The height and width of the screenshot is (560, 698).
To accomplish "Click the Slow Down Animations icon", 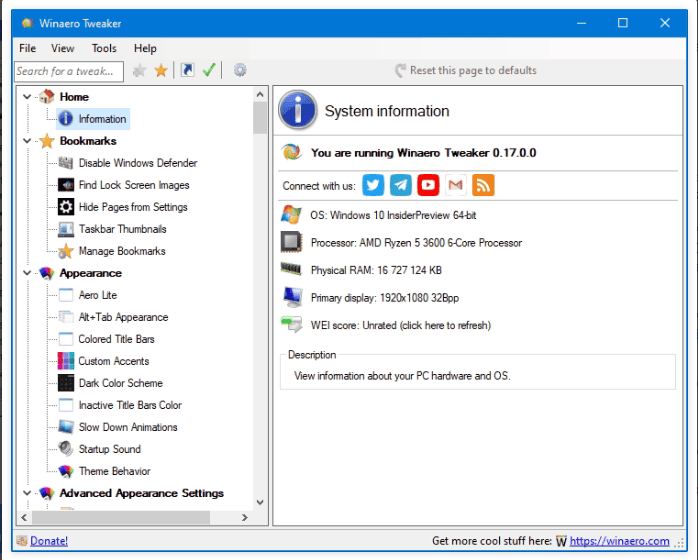I will coord(66,427).
